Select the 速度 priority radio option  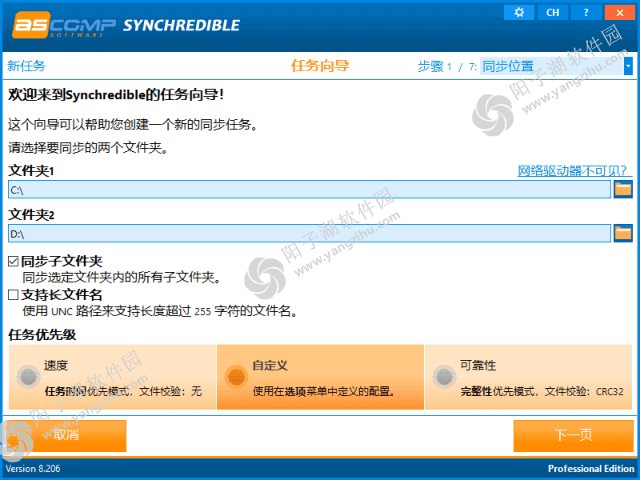(x=29, y=377)
